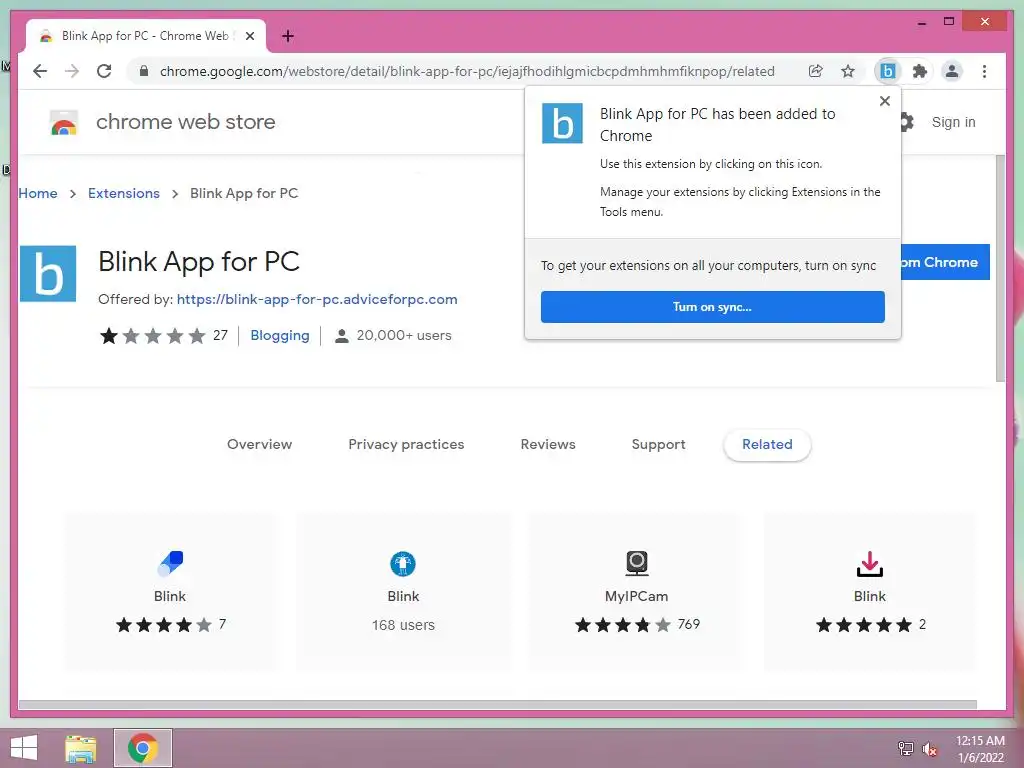The height and width of the screenshot is (768, 1024).
Task: Click the Blink App logo in popup
Action: [x=562, y=123]
